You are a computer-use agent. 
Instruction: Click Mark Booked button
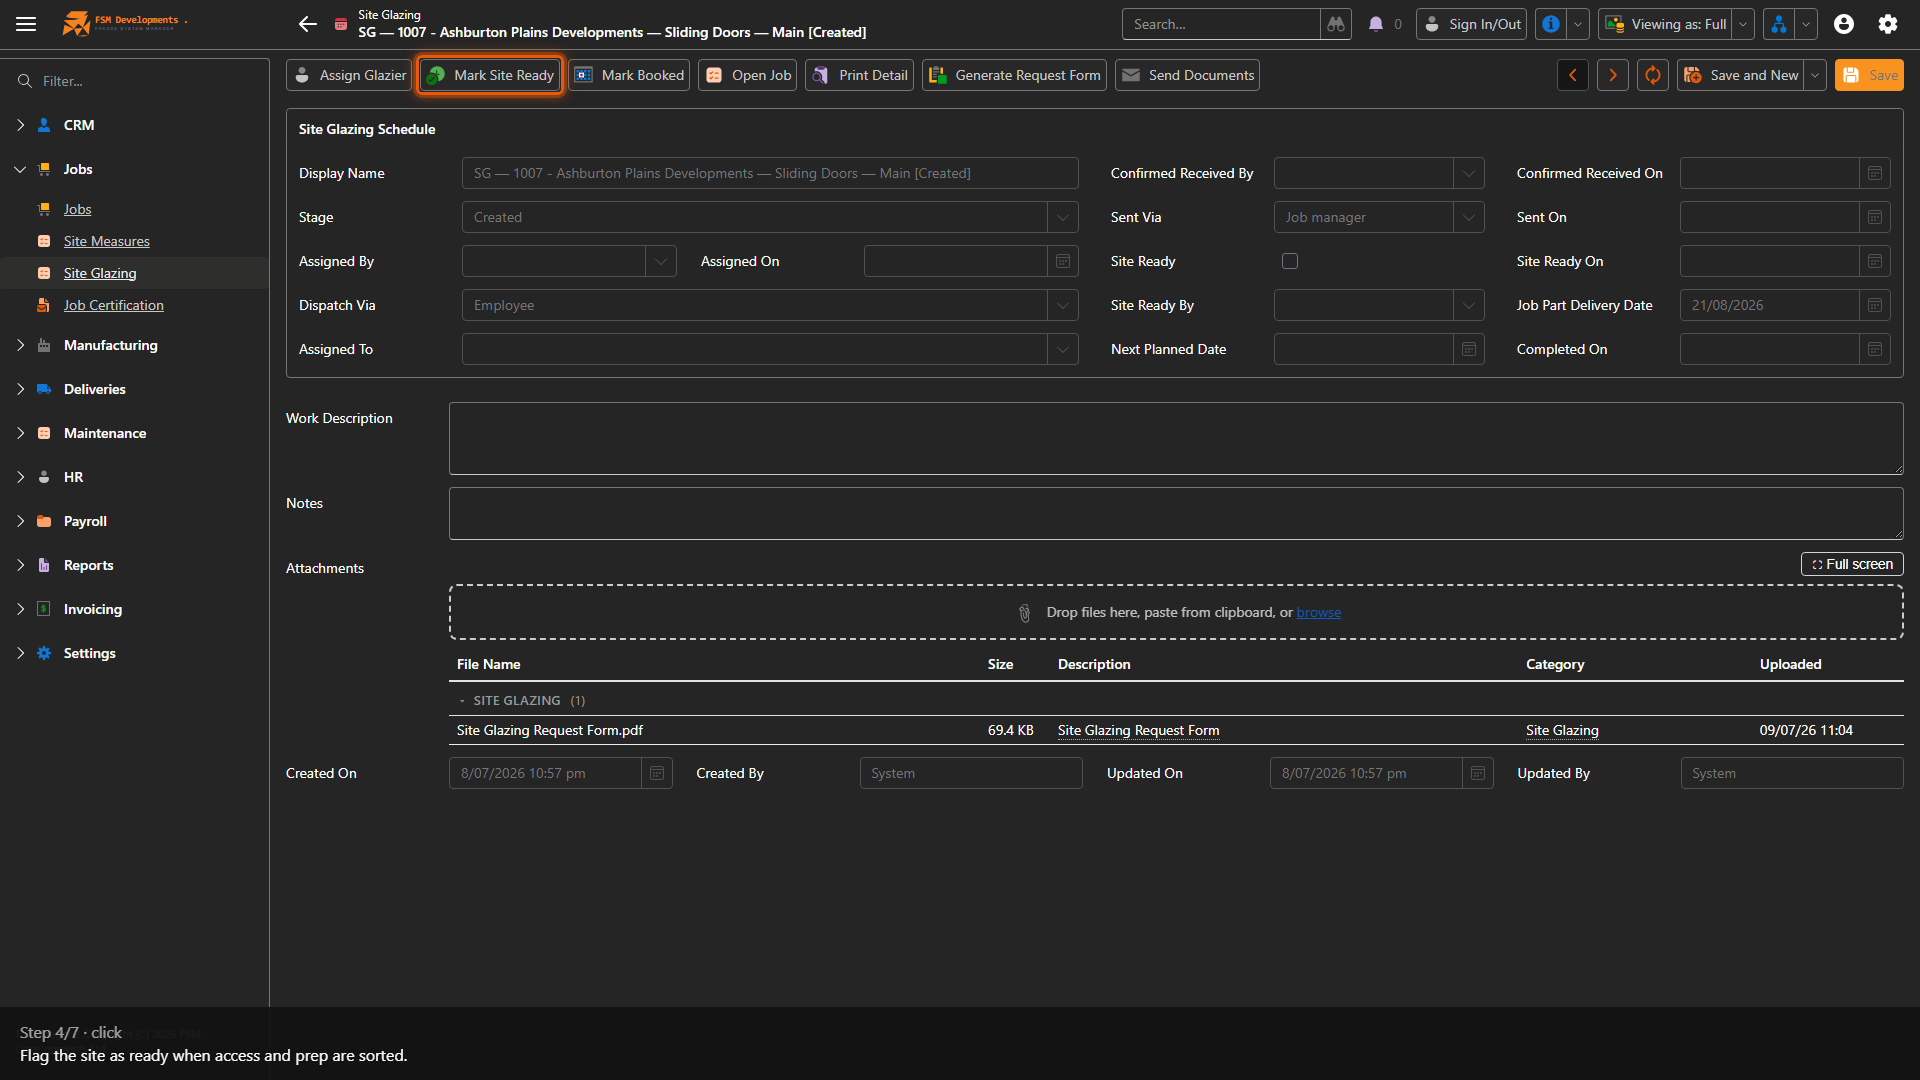[x=629, y=75]
